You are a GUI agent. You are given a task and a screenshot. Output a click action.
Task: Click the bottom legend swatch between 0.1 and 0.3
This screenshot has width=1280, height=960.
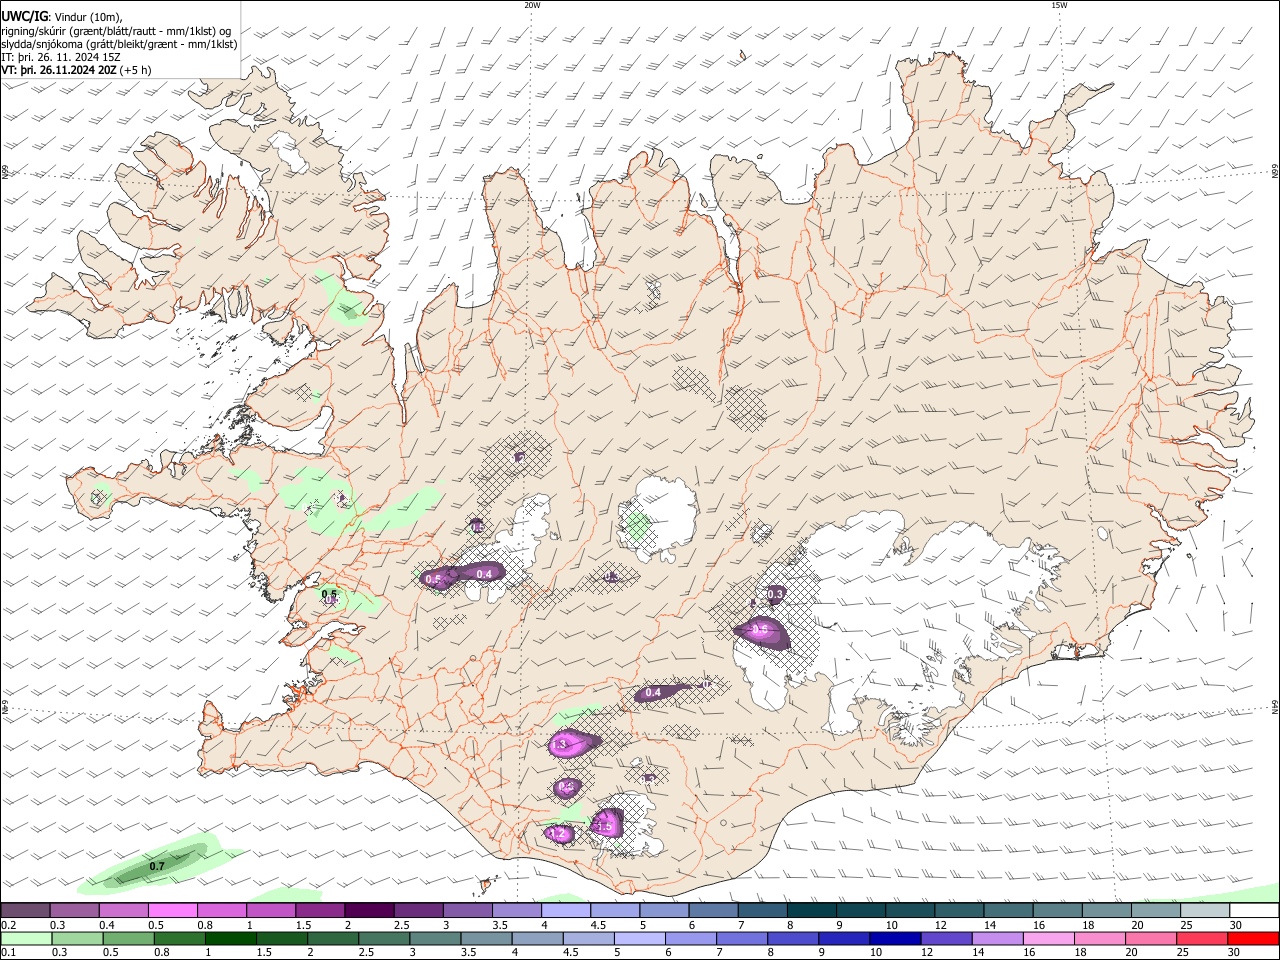[x=26, y=939]
